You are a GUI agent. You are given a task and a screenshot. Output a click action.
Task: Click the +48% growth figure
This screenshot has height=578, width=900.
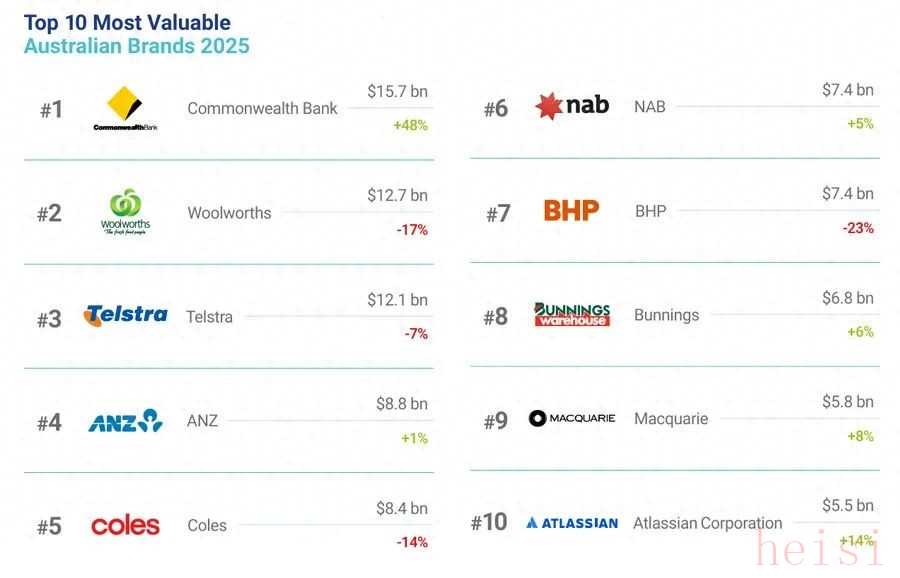[x=410, y=125]
